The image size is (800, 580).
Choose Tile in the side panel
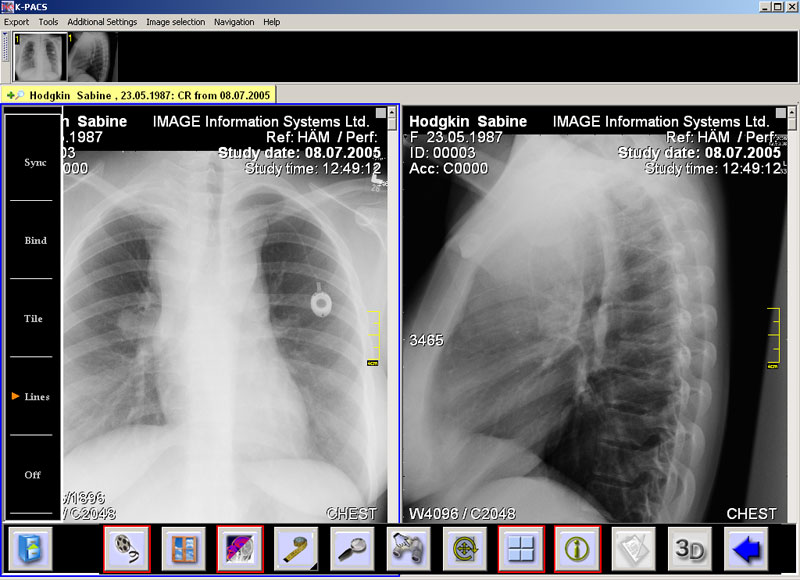point(33,318)
